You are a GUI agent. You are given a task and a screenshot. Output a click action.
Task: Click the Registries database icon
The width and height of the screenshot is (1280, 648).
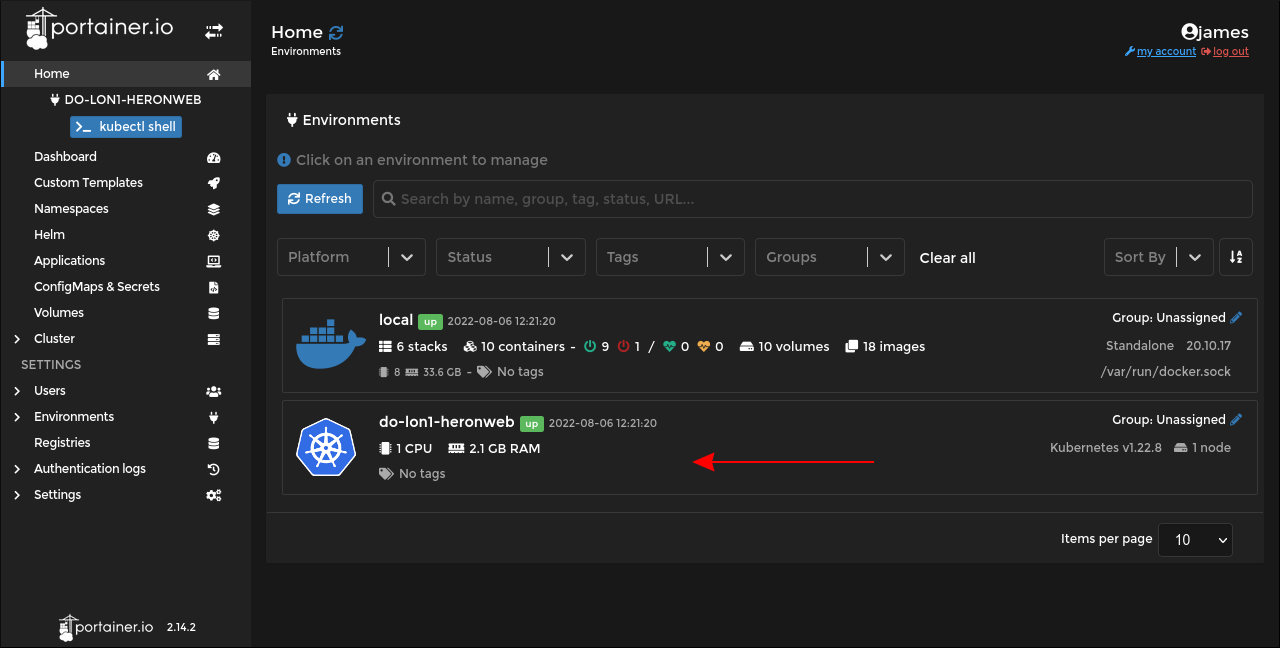click(213, 443)
